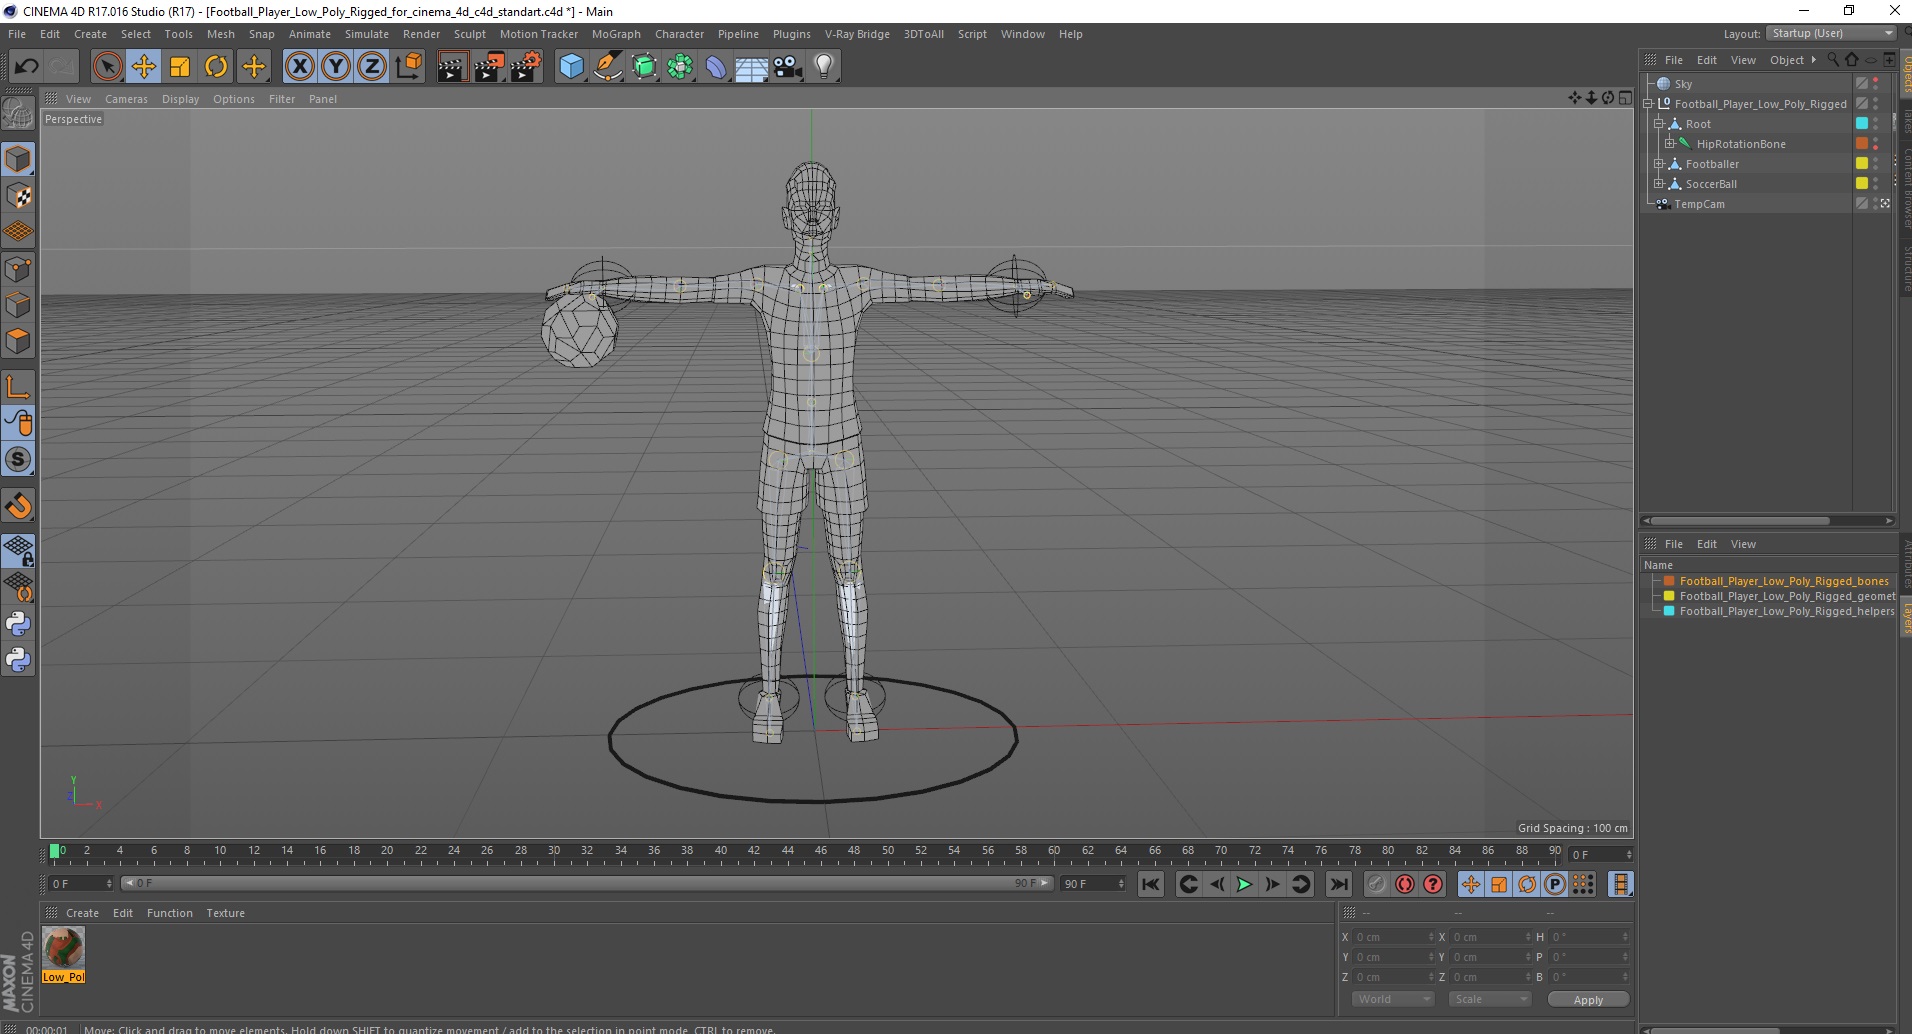Open the Character menu
Screen dimensions: 1912x1034
679,34
